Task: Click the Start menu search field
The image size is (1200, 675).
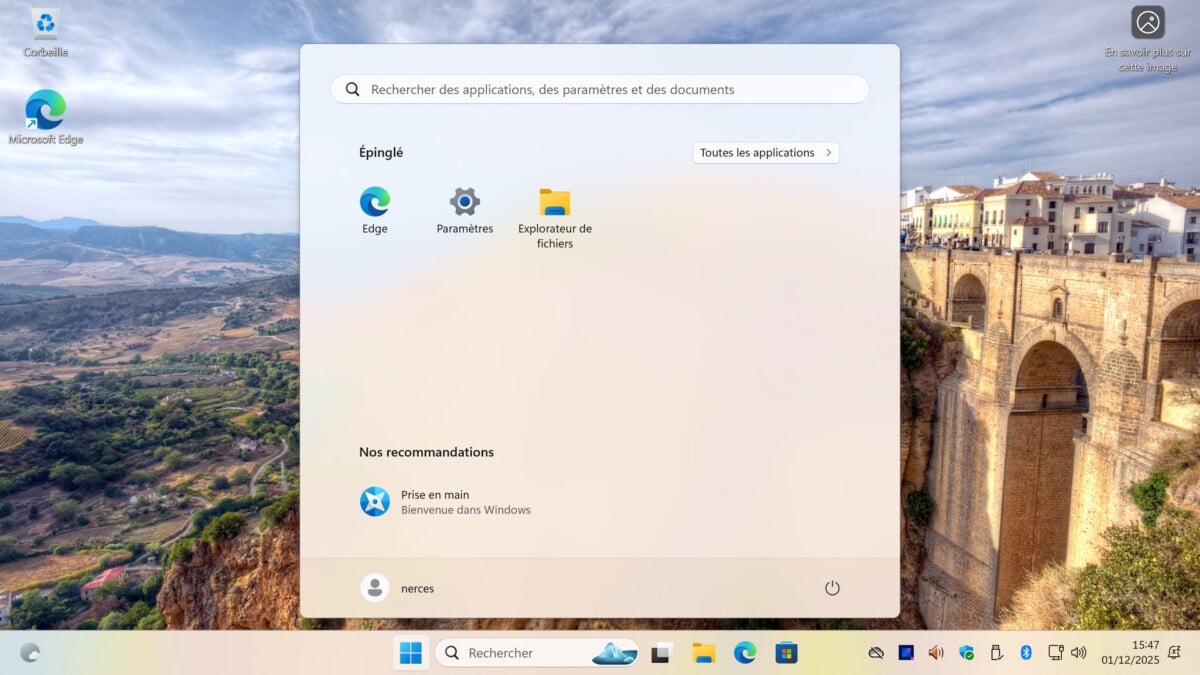Action: click(600, 89)
